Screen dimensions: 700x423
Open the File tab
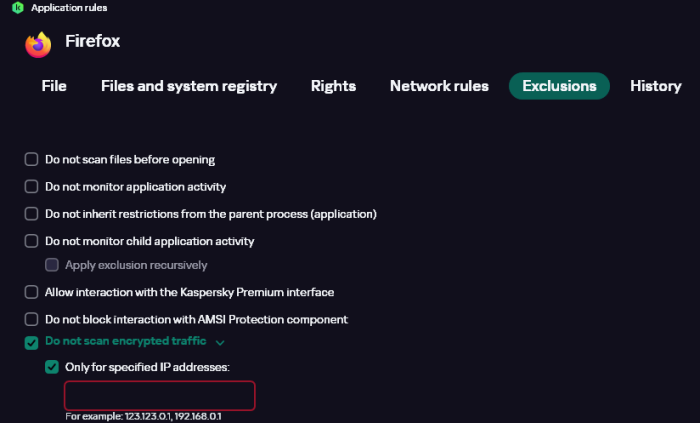tap(54, 86)
